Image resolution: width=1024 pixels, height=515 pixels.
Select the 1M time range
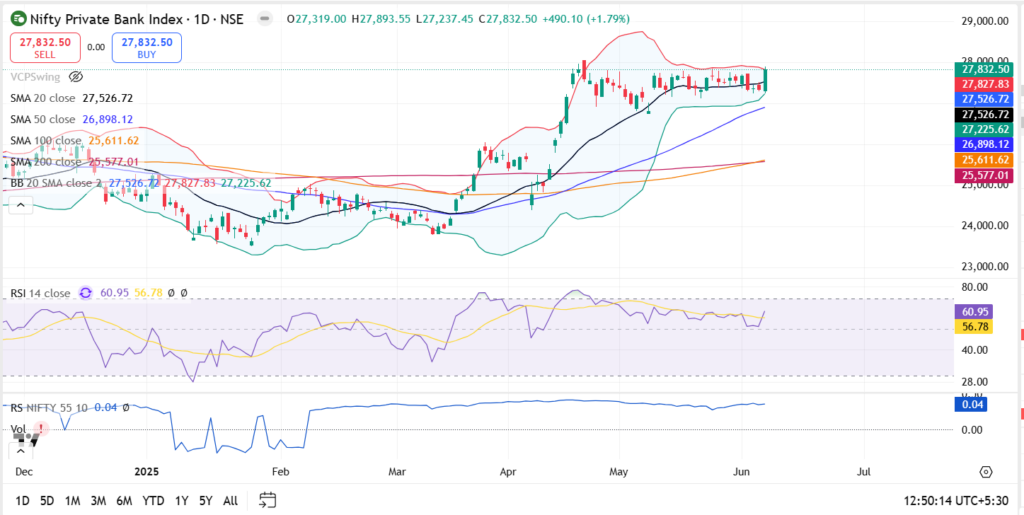(72, 501)
